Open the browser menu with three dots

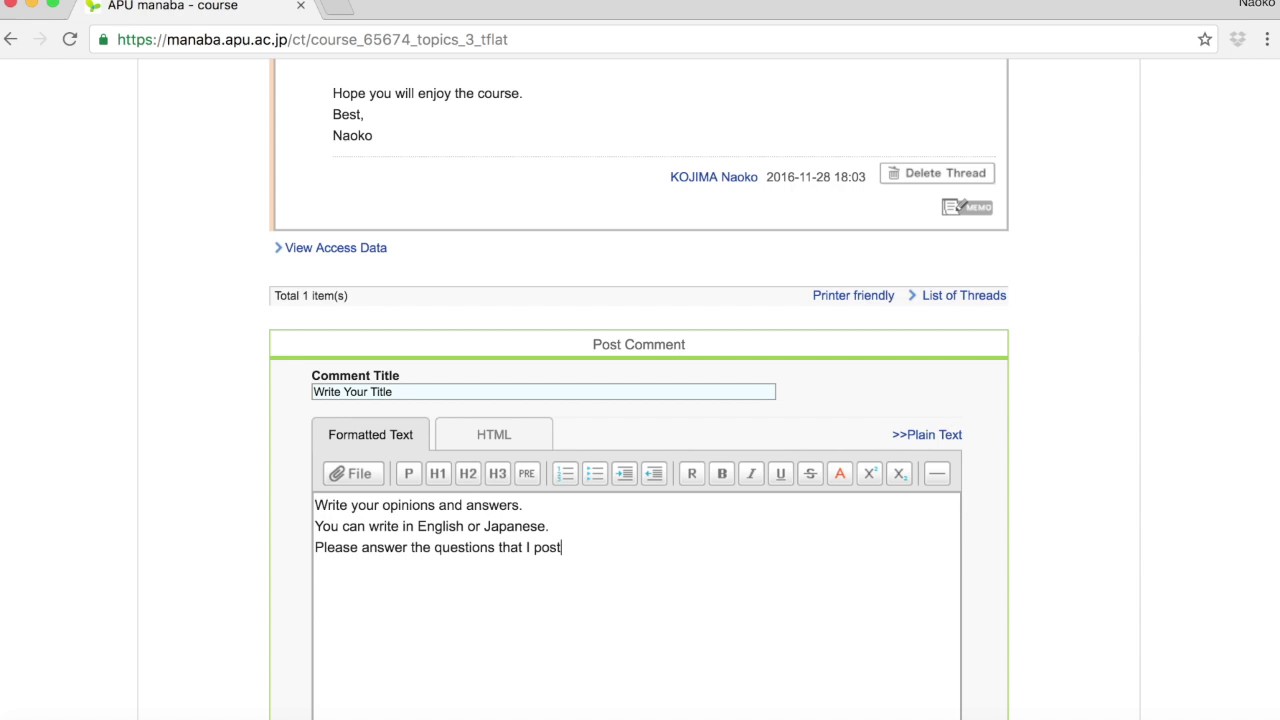pos(1268,39)
